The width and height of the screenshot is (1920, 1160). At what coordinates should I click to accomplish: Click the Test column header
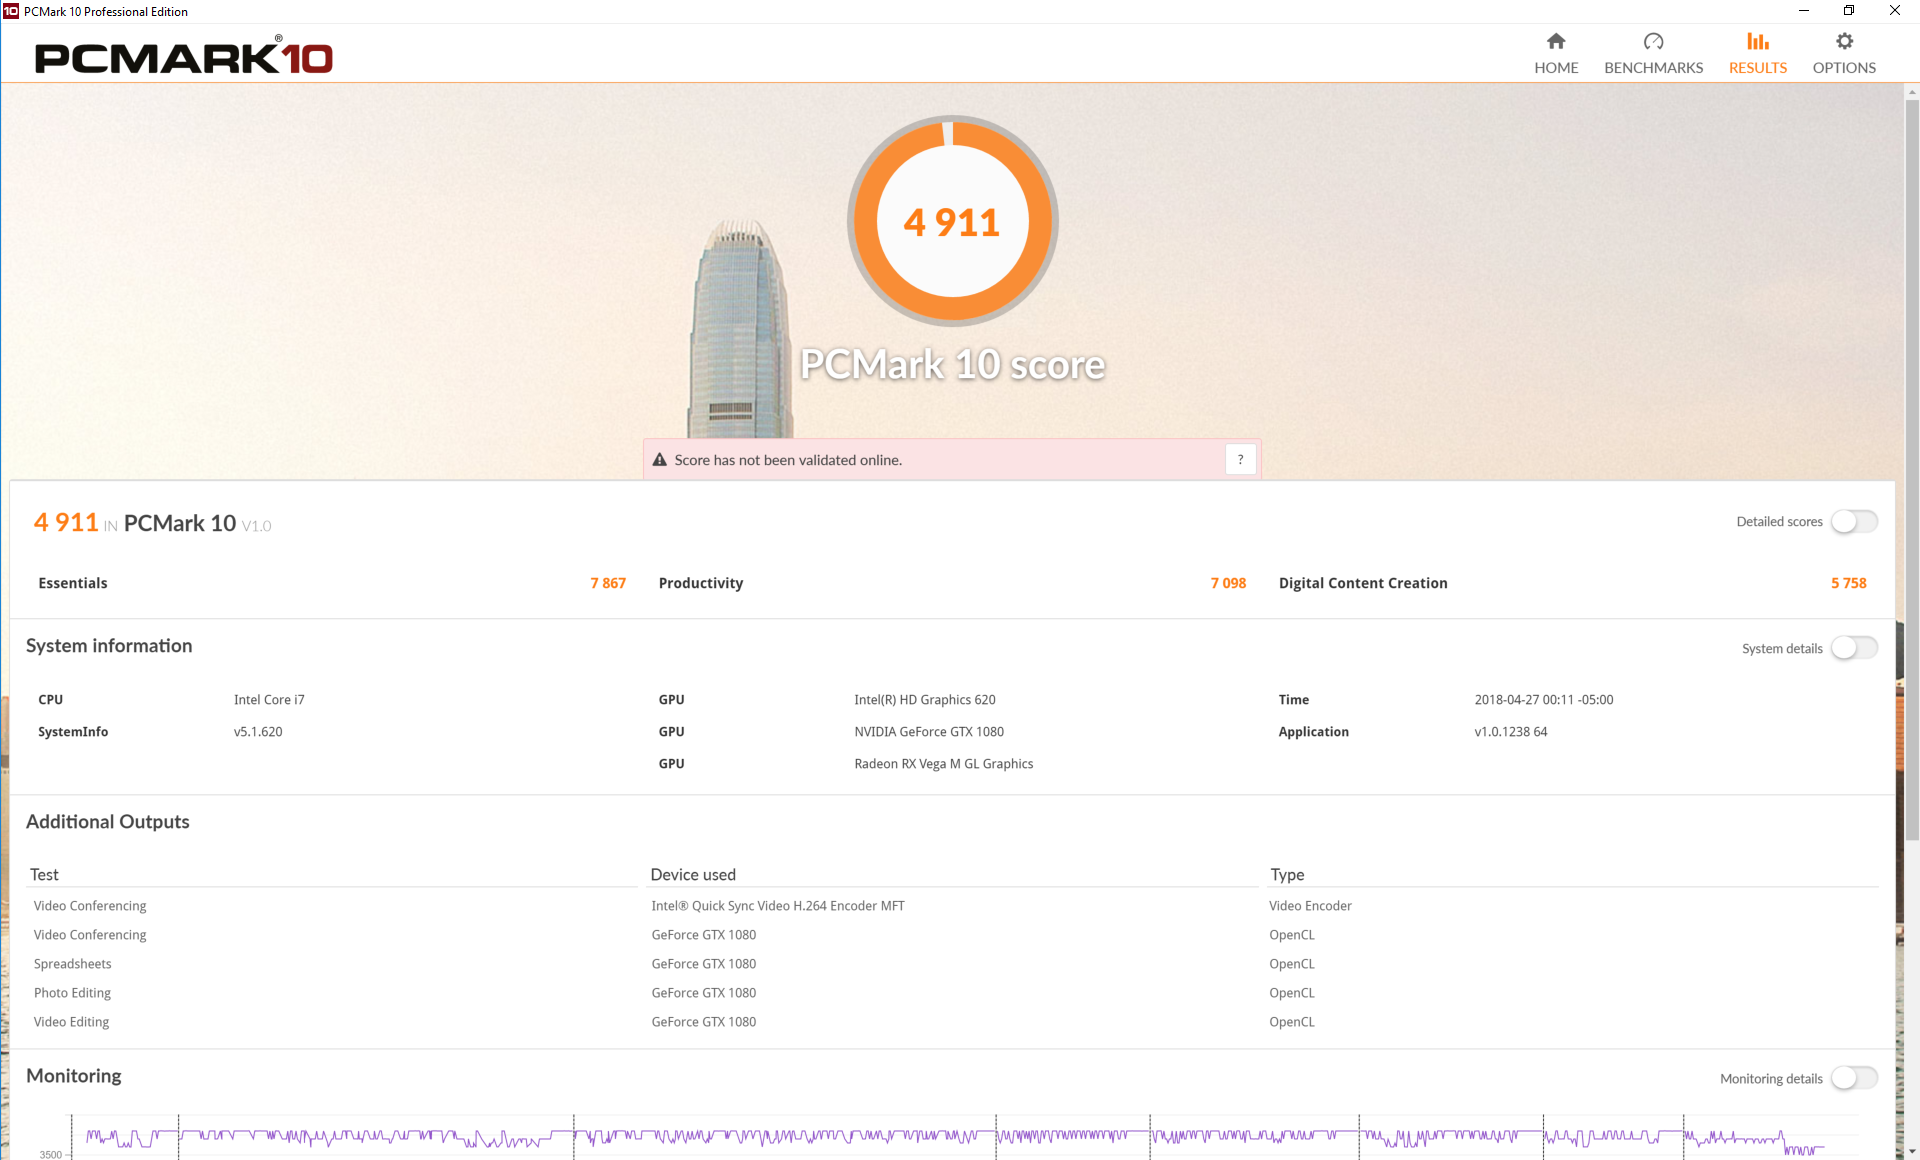44,874
